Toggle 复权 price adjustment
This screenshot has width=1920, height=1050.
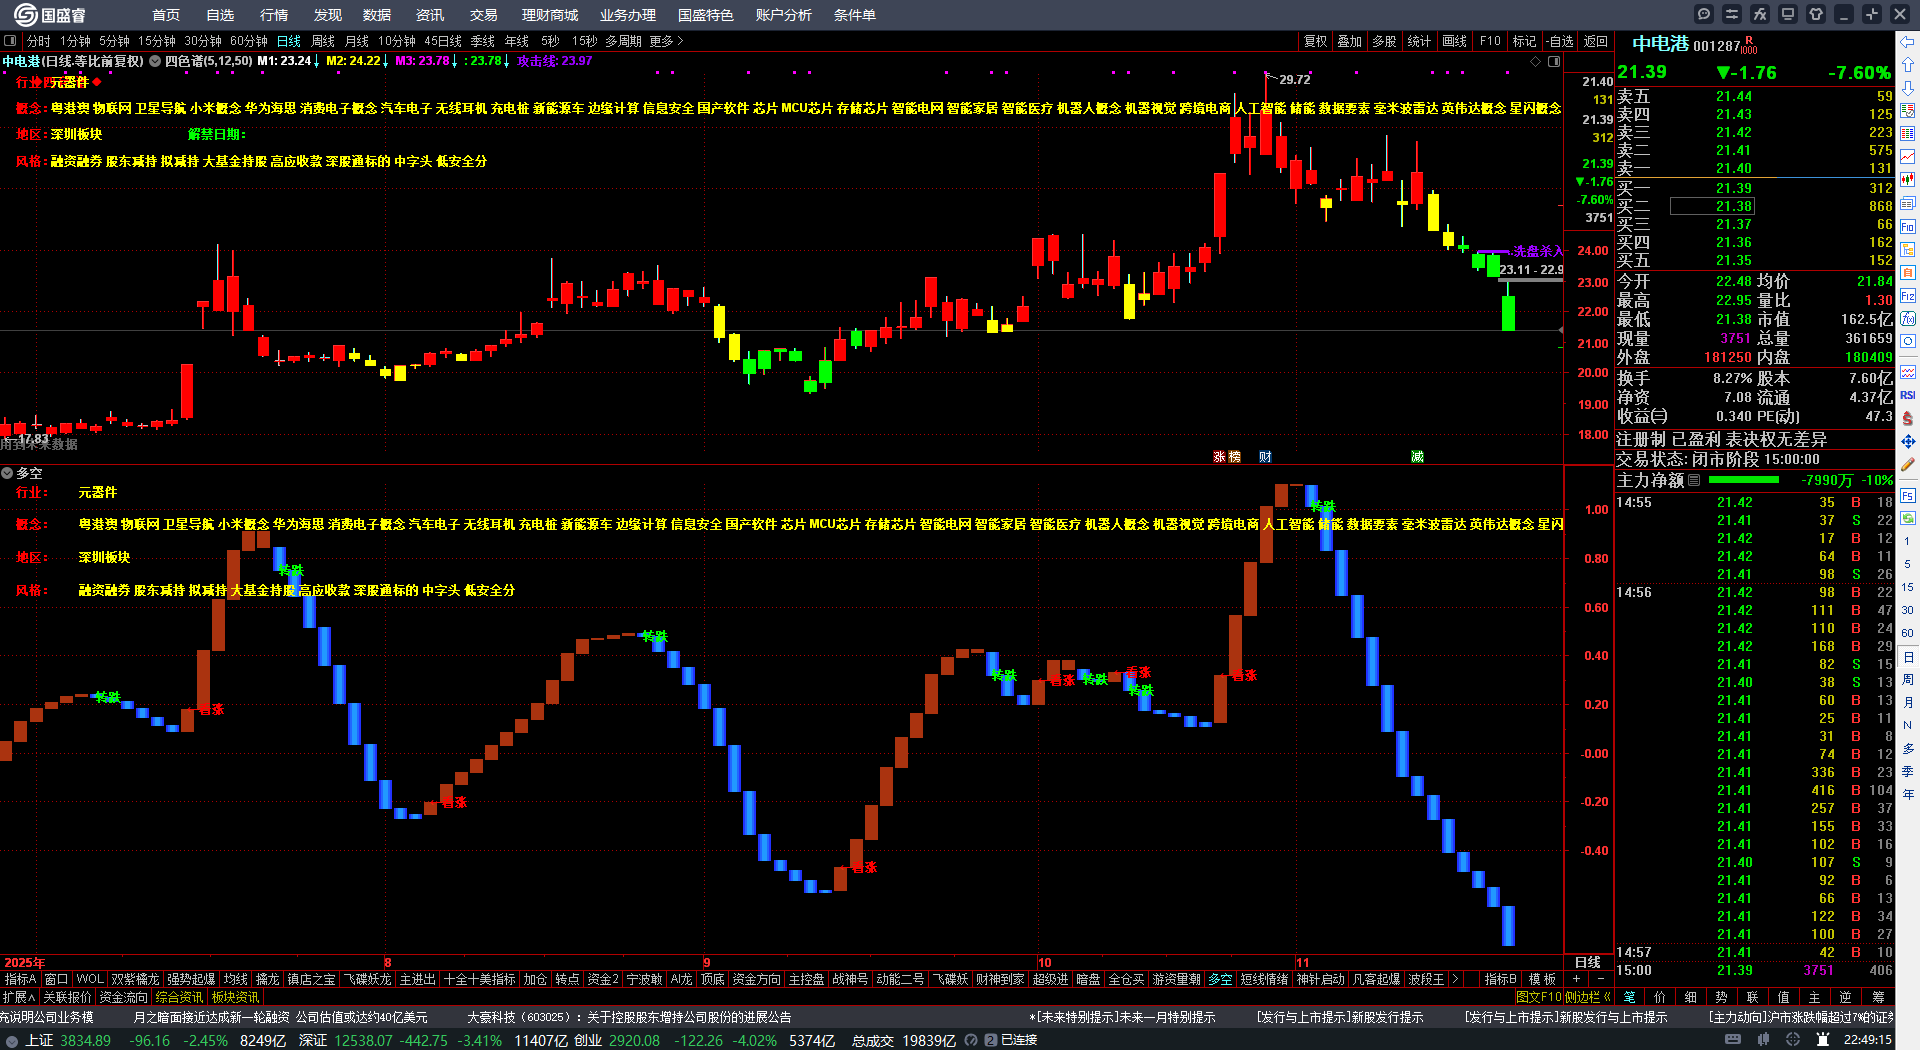pyautogui.click(x=1315, y=41)
